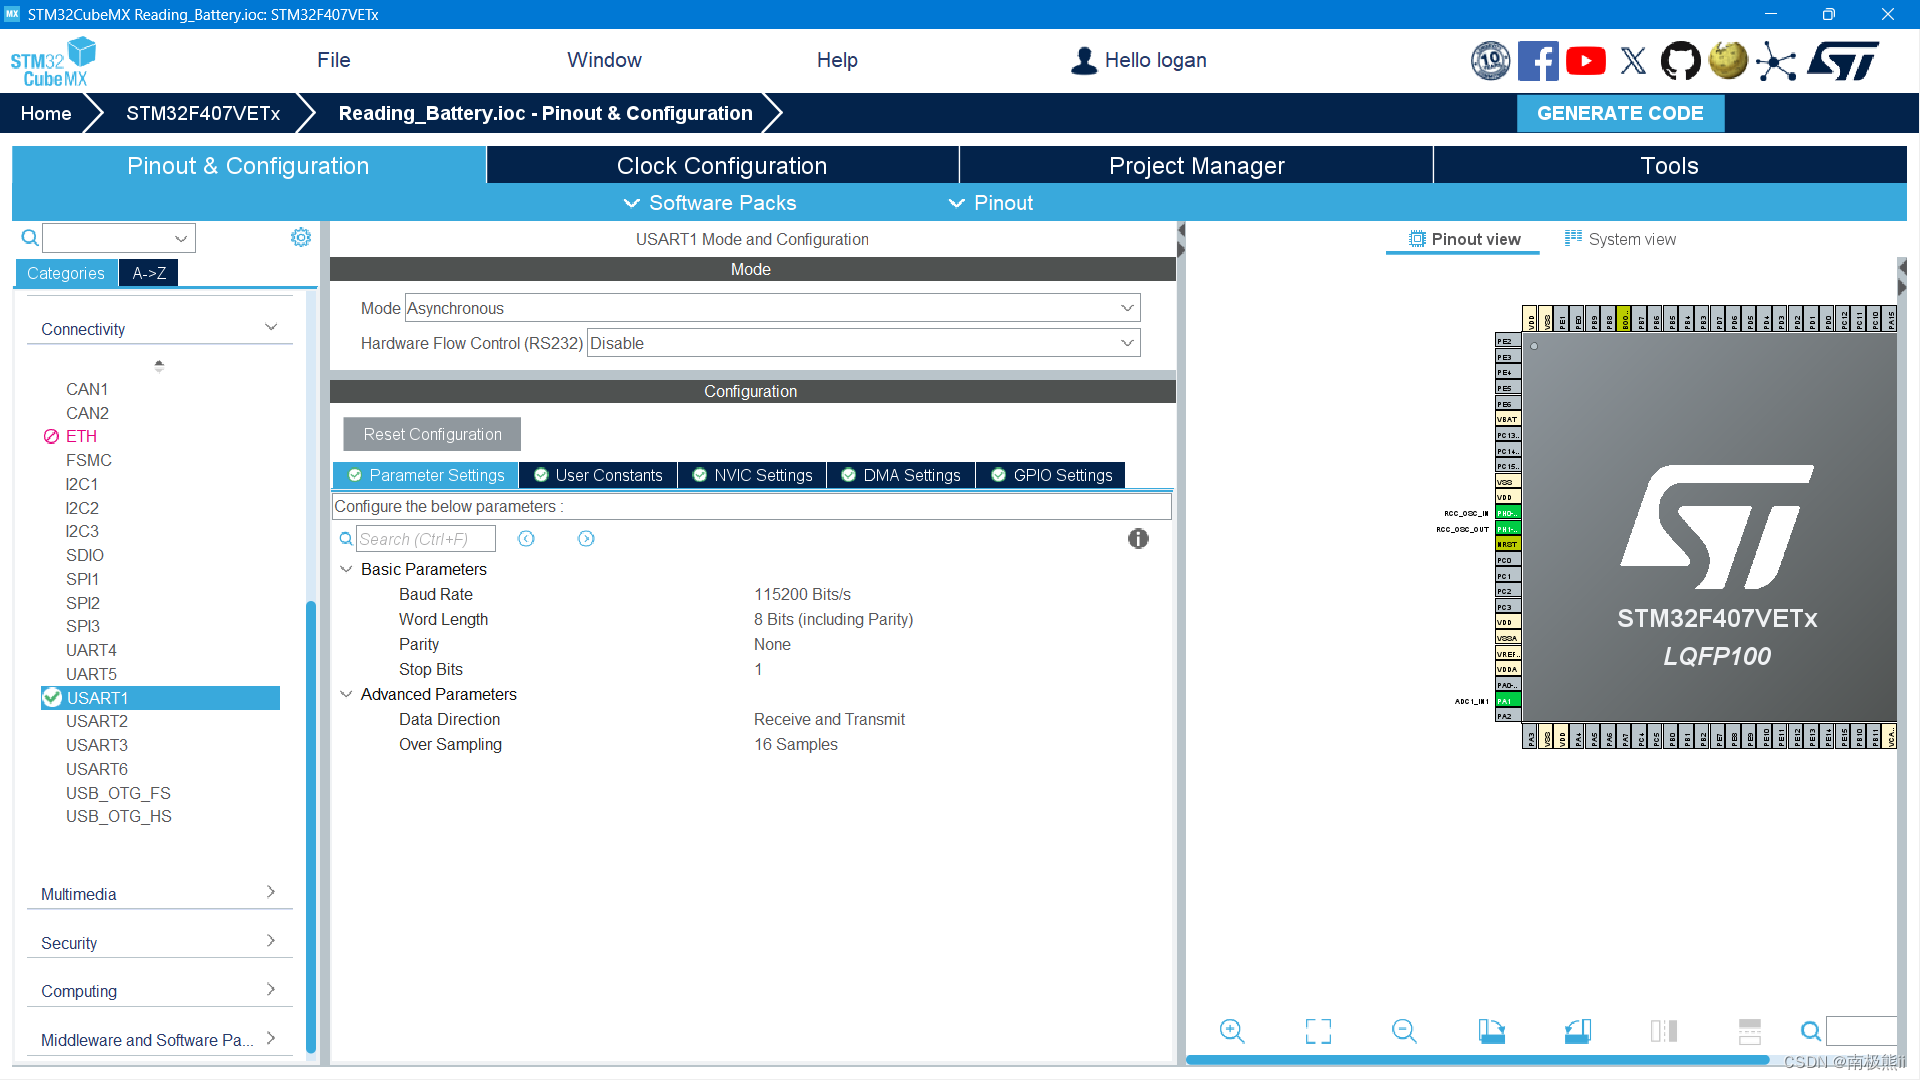
Task: Go to next parameter search result
Action: coord(586,539)
